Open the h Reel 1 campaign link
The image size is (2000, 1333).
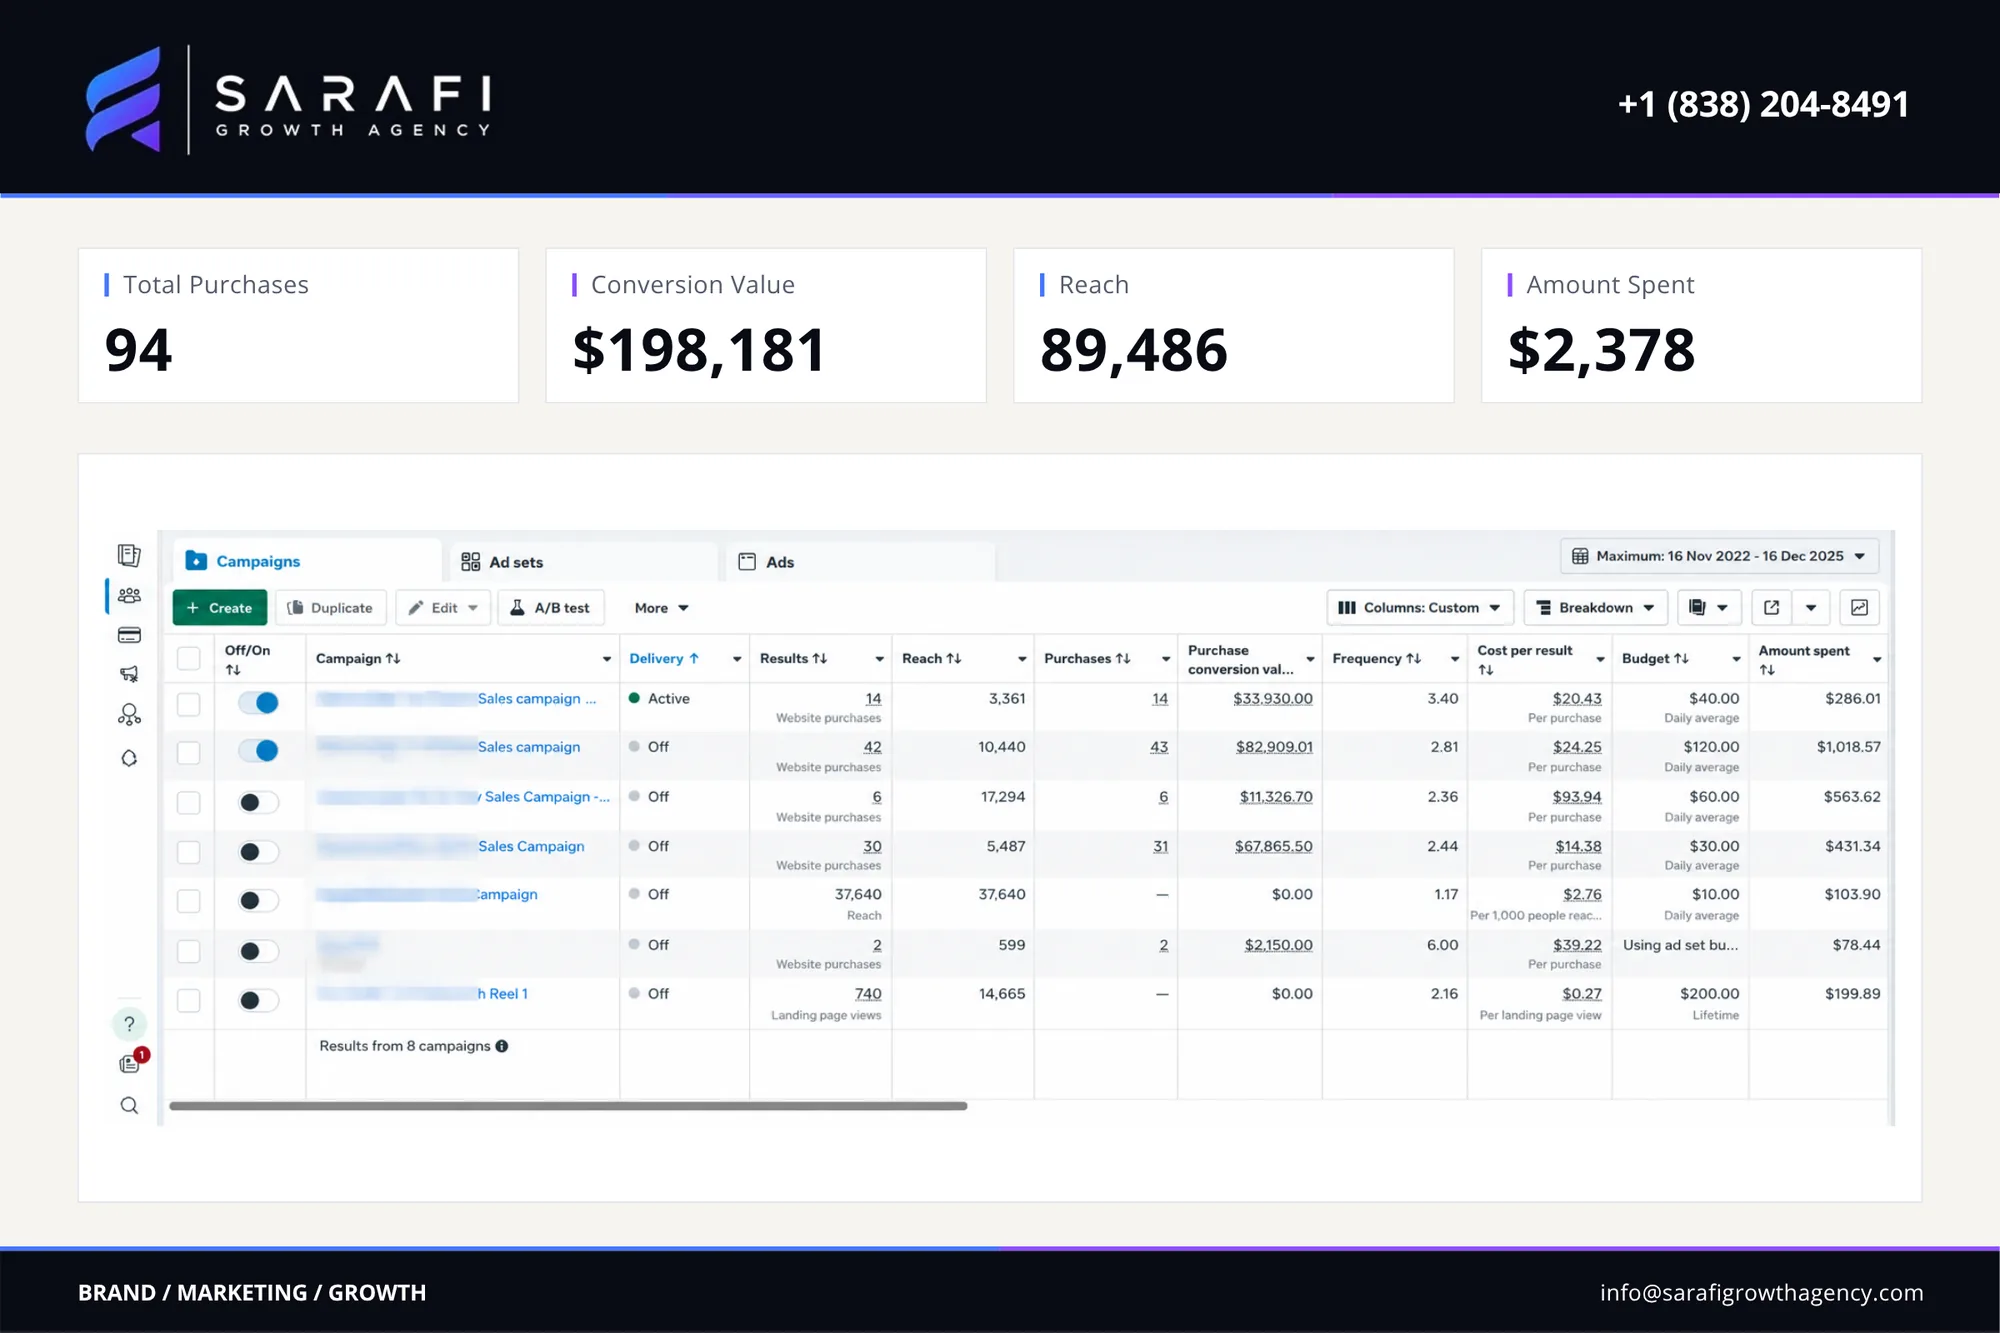pyautogui.click(x=502, y=994)
